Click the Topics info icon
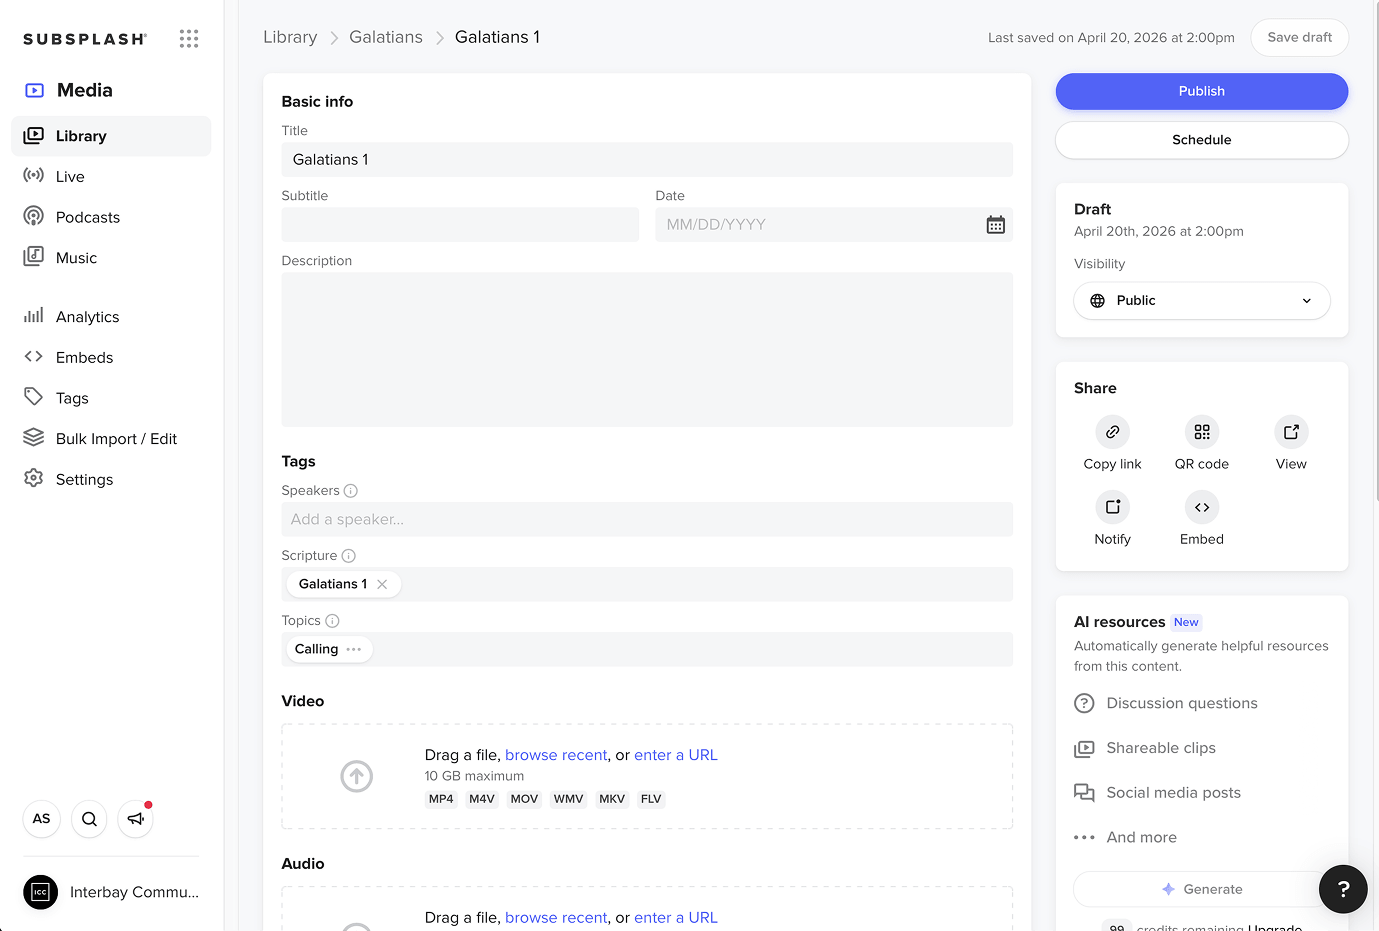 pos(332,621)
